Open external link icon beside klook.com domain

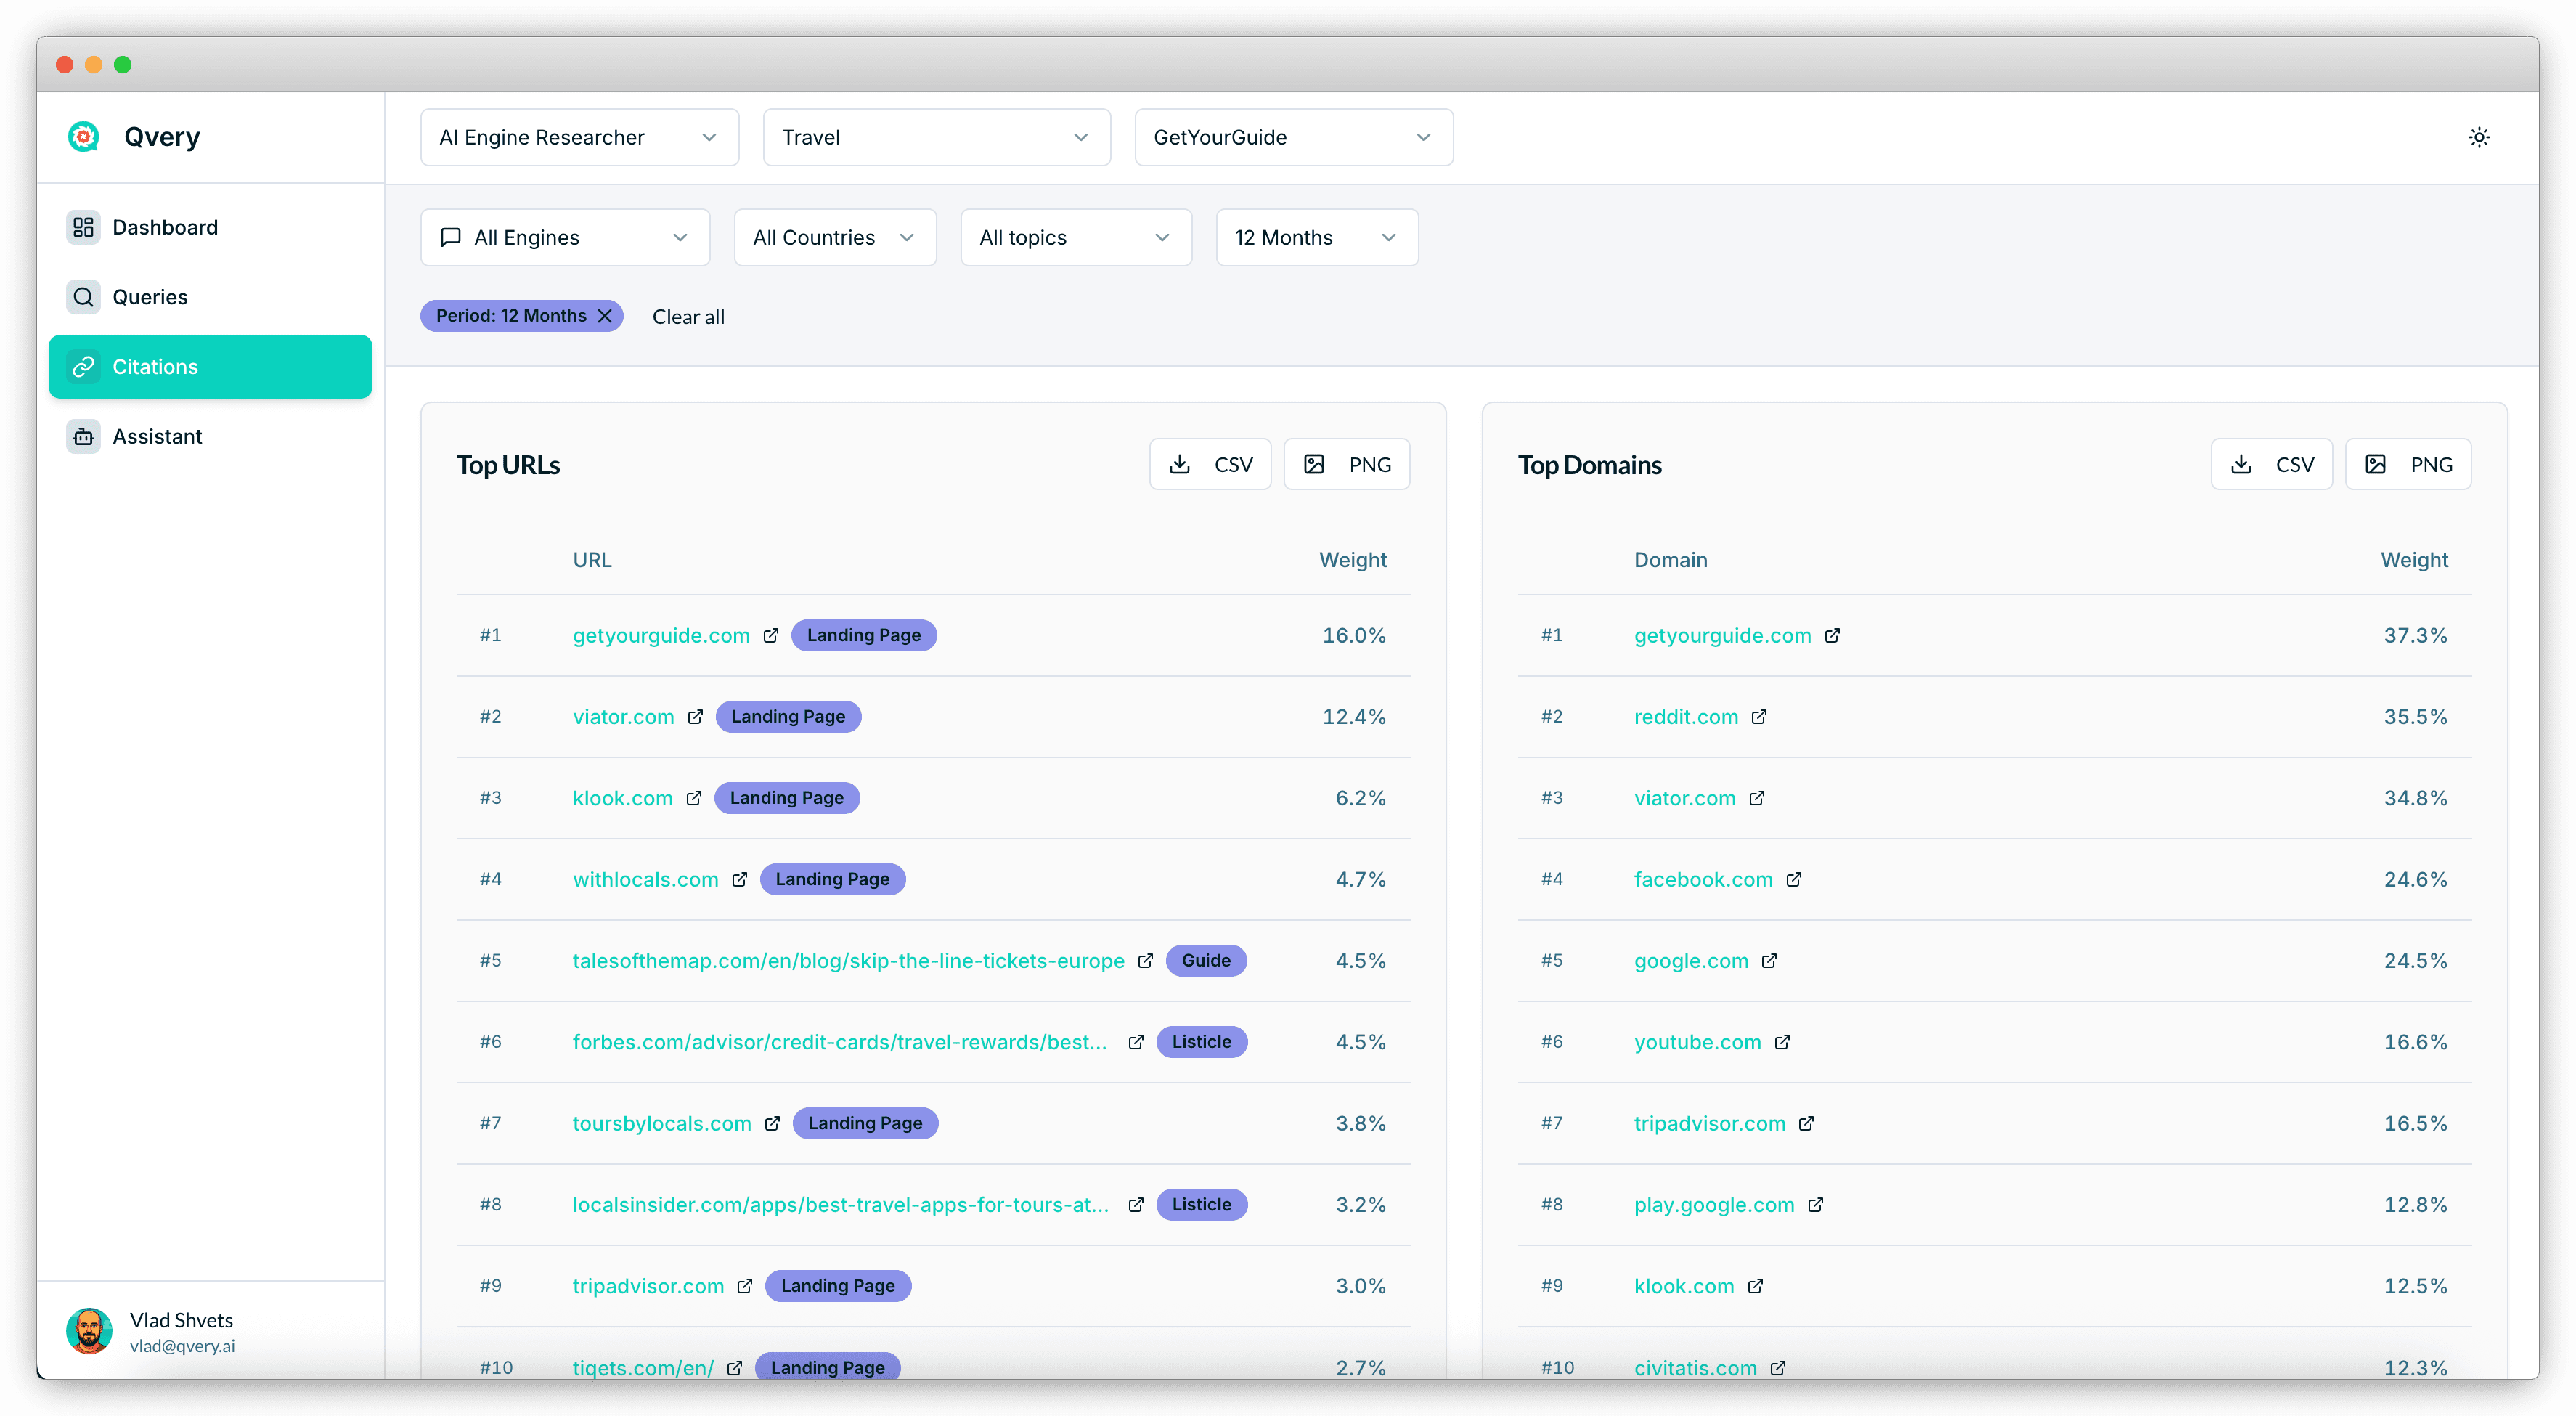pyautogui.click(x=1755, y=1286)
